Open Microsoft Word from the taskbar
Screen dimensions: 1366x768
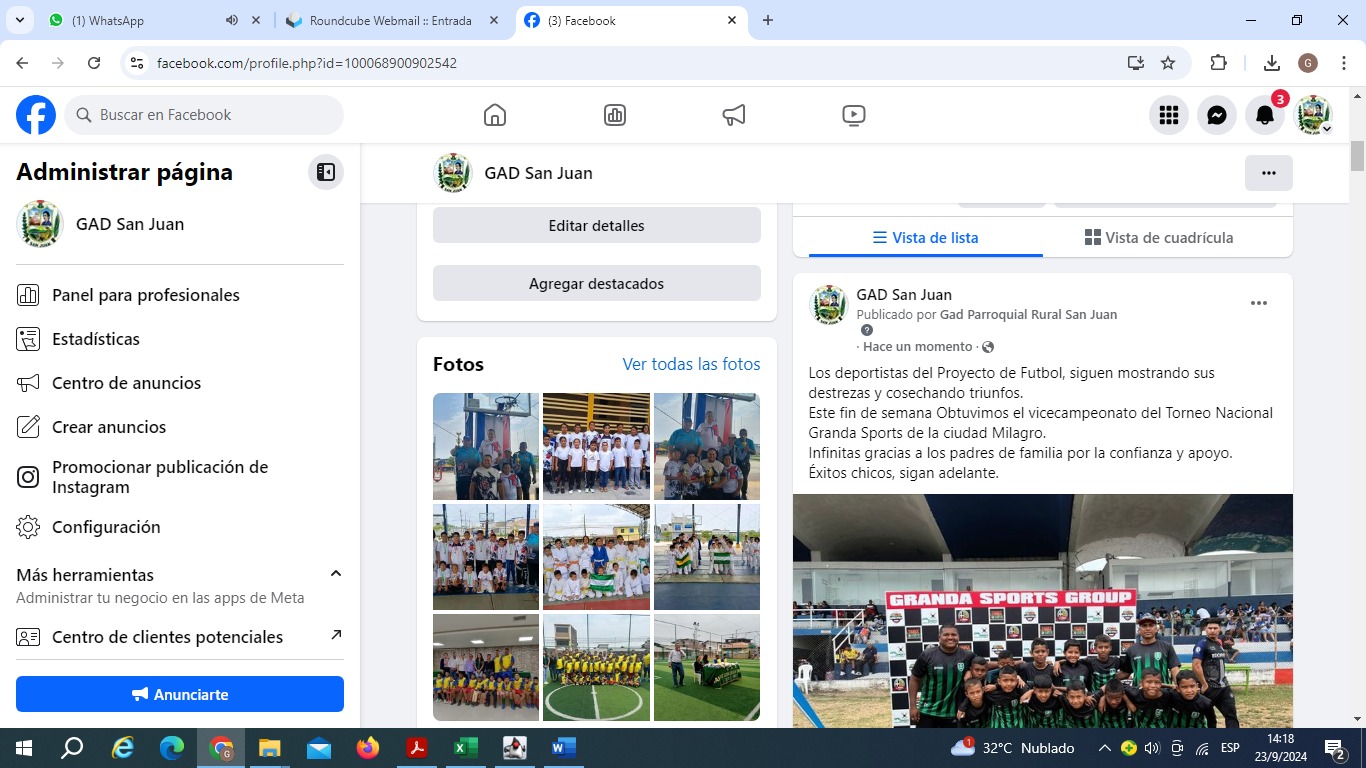[563, 748]
